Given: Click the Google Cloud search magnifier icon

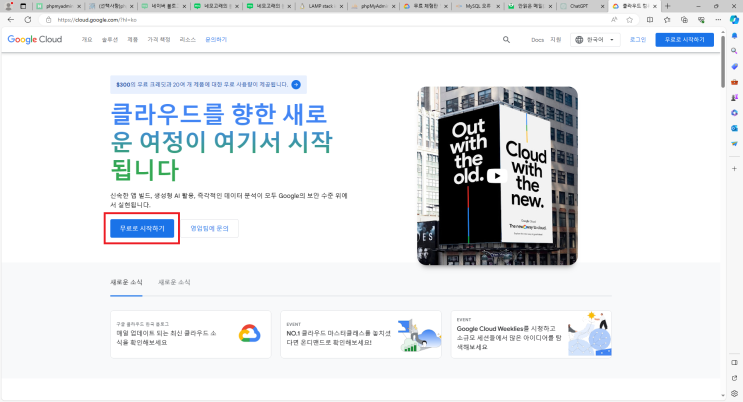Looking at the screenshot, I should click(507, 40).
